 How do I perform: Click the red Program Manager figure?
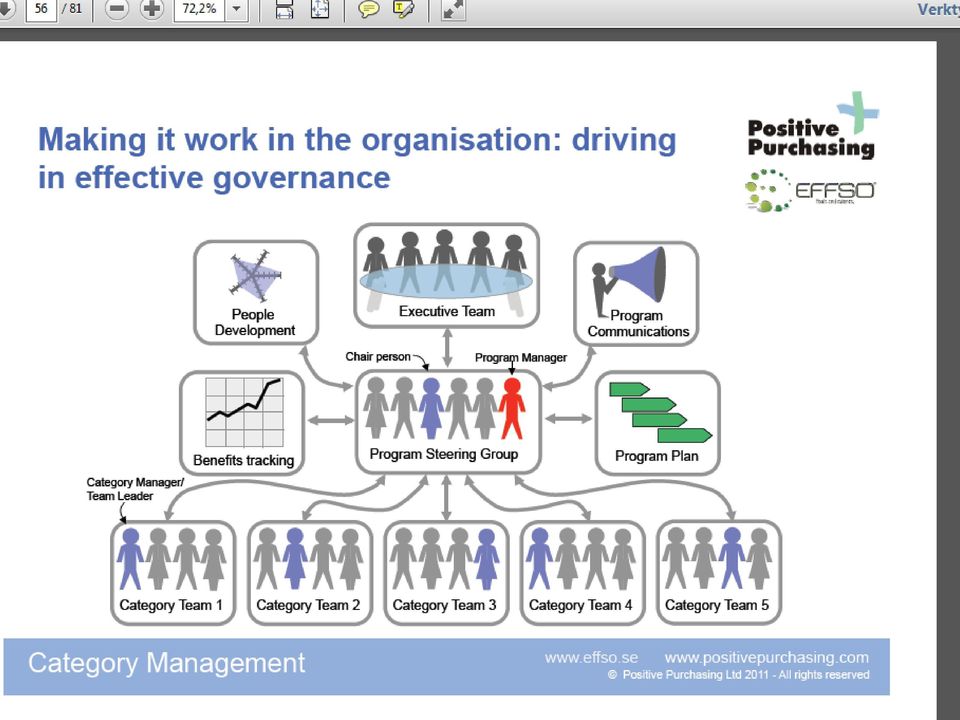pyautogui.click(x=512, y=408)
